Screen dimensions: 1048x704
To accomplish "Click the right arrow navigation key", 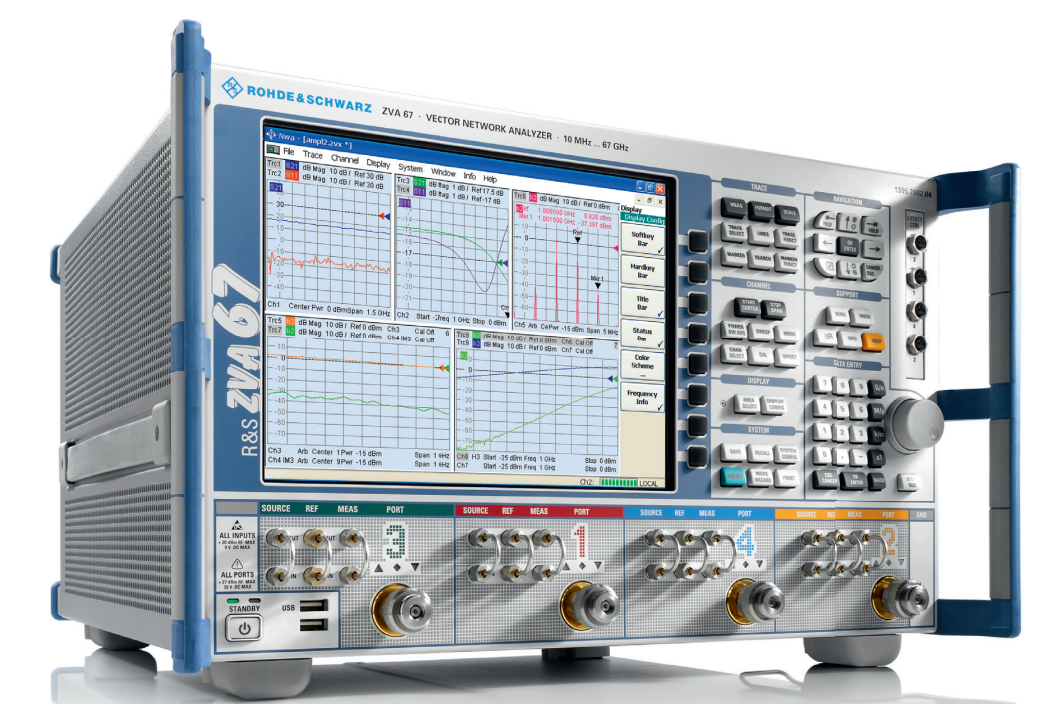I will 873,249.
